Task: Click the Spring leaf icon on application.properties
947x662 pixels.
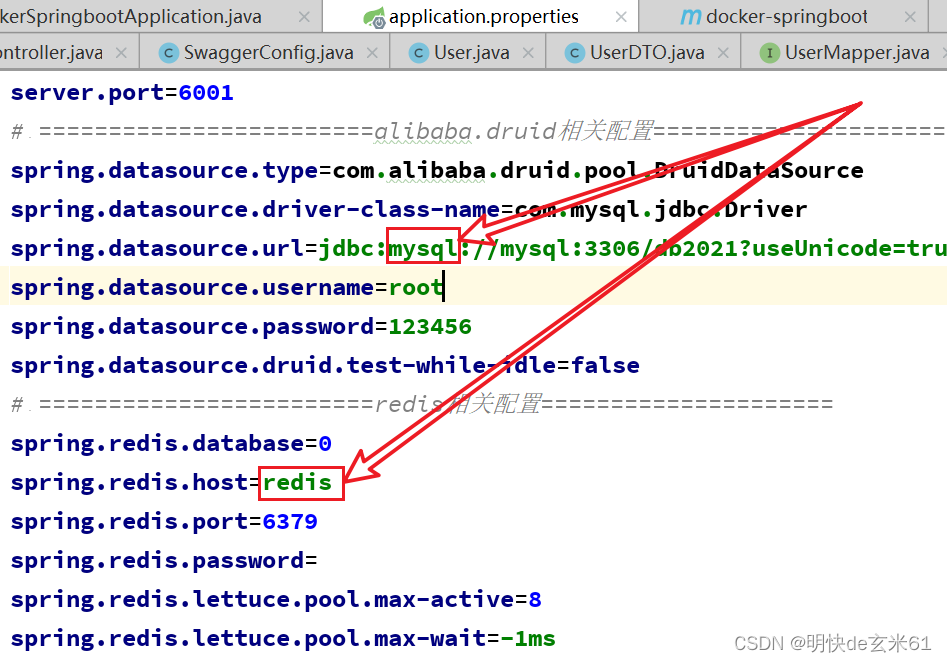Action: 374,18
